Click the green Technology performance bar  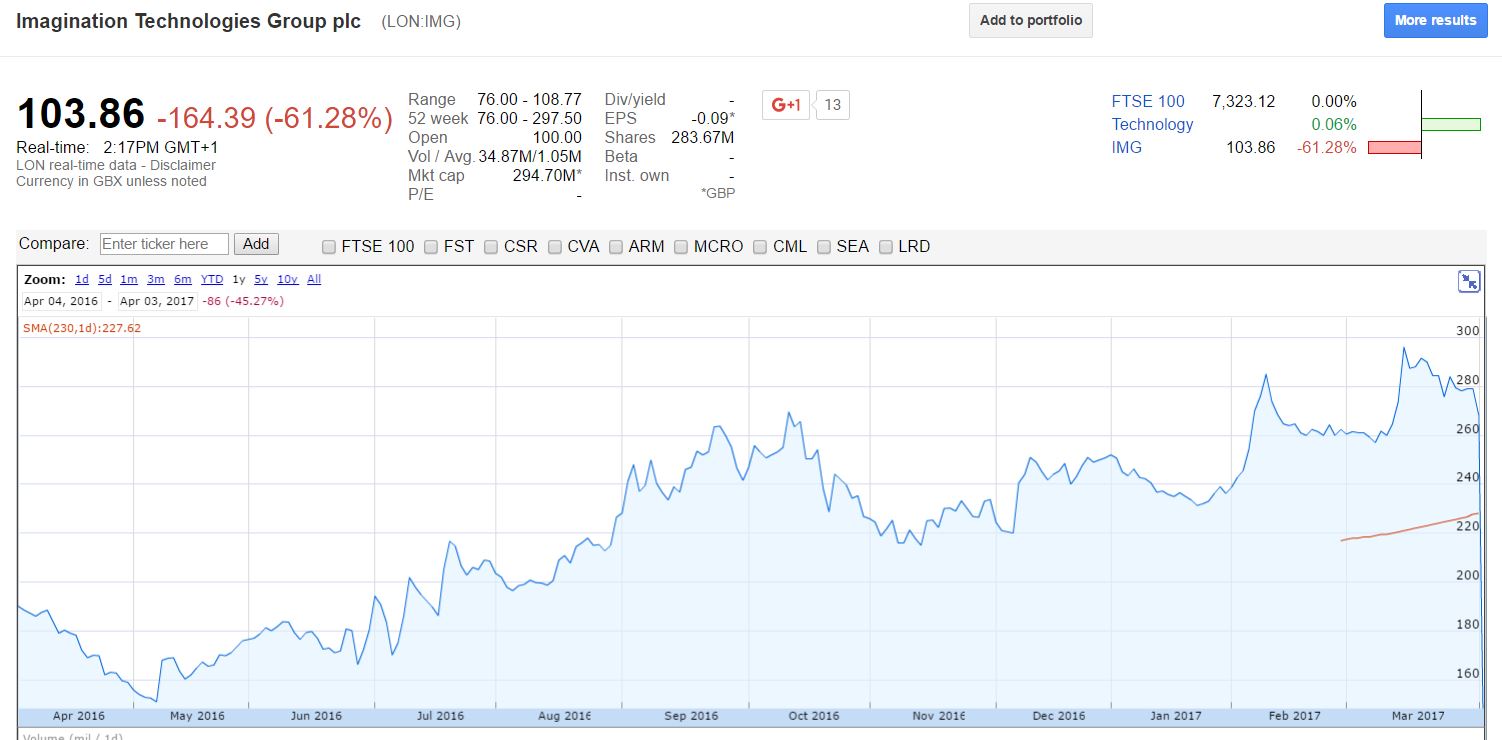click(1451, 124)
